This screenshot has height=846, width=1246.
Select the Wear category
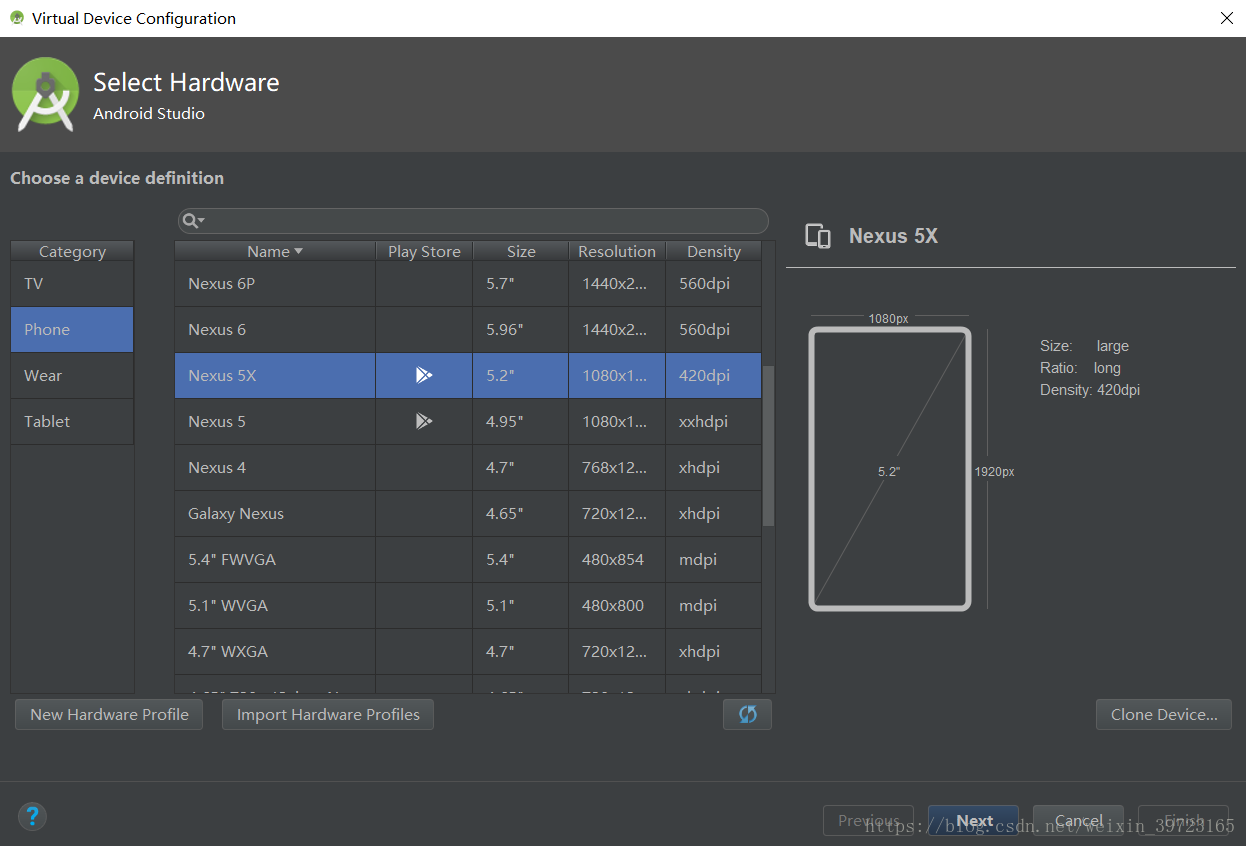[72, 376]
